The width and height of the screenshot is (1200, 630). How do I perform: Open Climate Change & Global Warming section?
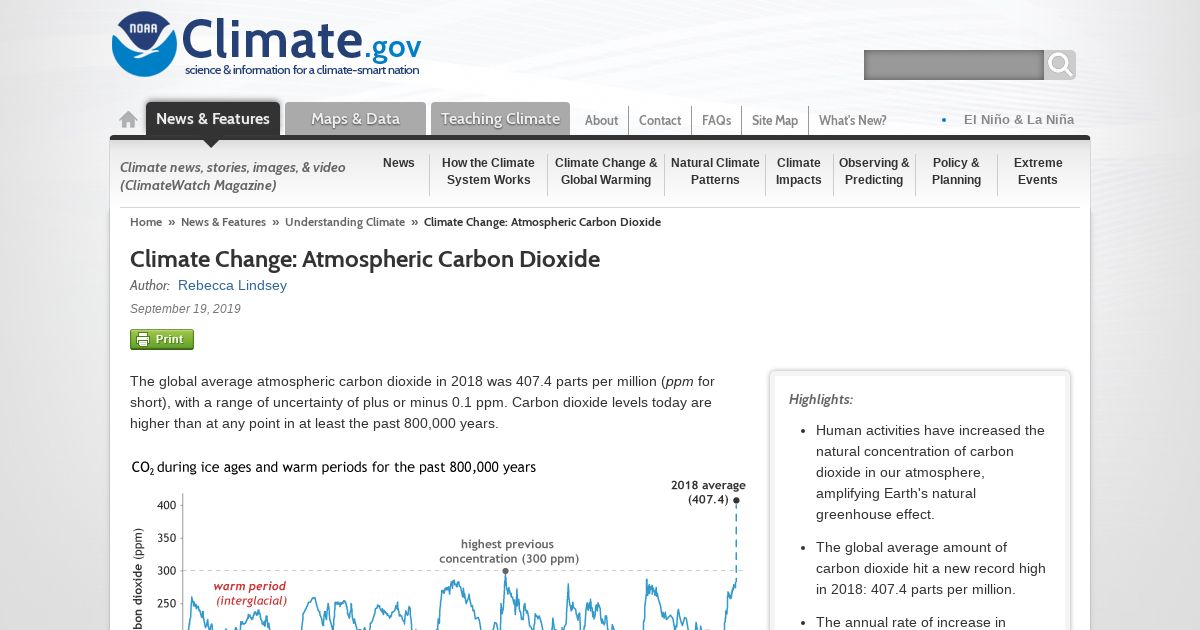(606, 171)
